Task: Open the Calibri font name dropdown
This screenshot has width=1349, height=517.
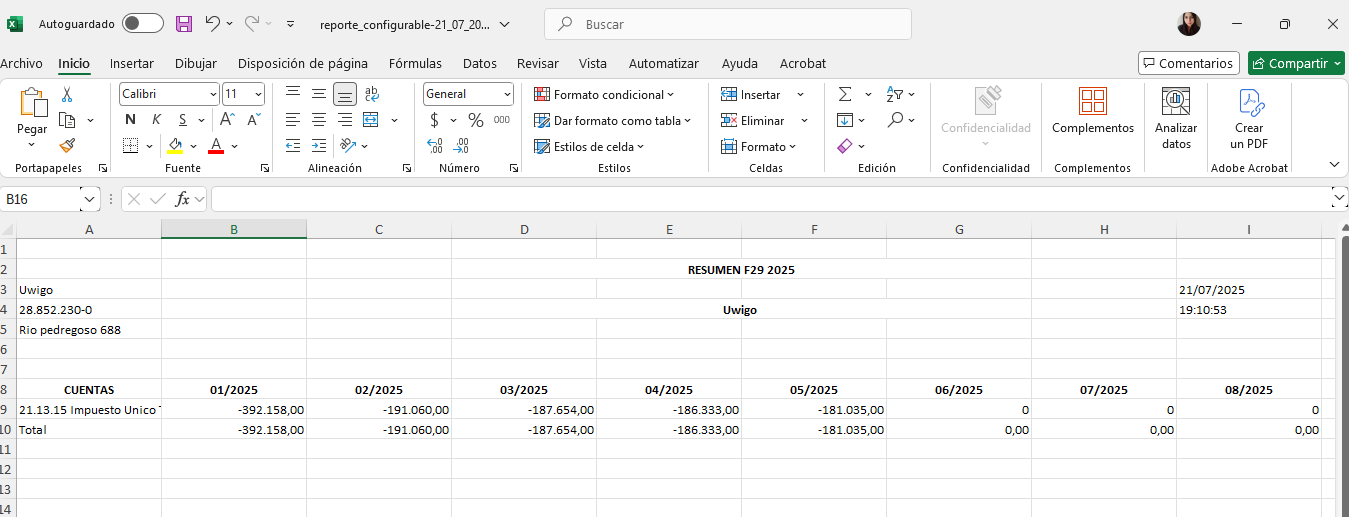Action: point(213,94)
